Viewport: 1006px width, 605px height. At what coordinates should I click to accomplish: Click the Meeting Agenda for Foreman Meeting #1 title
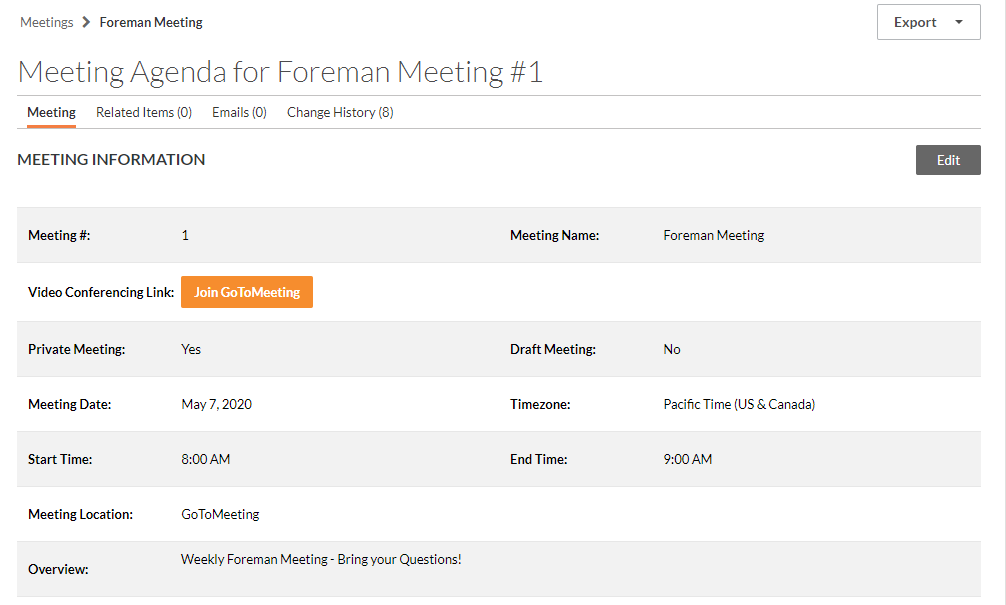pos(280,72)
